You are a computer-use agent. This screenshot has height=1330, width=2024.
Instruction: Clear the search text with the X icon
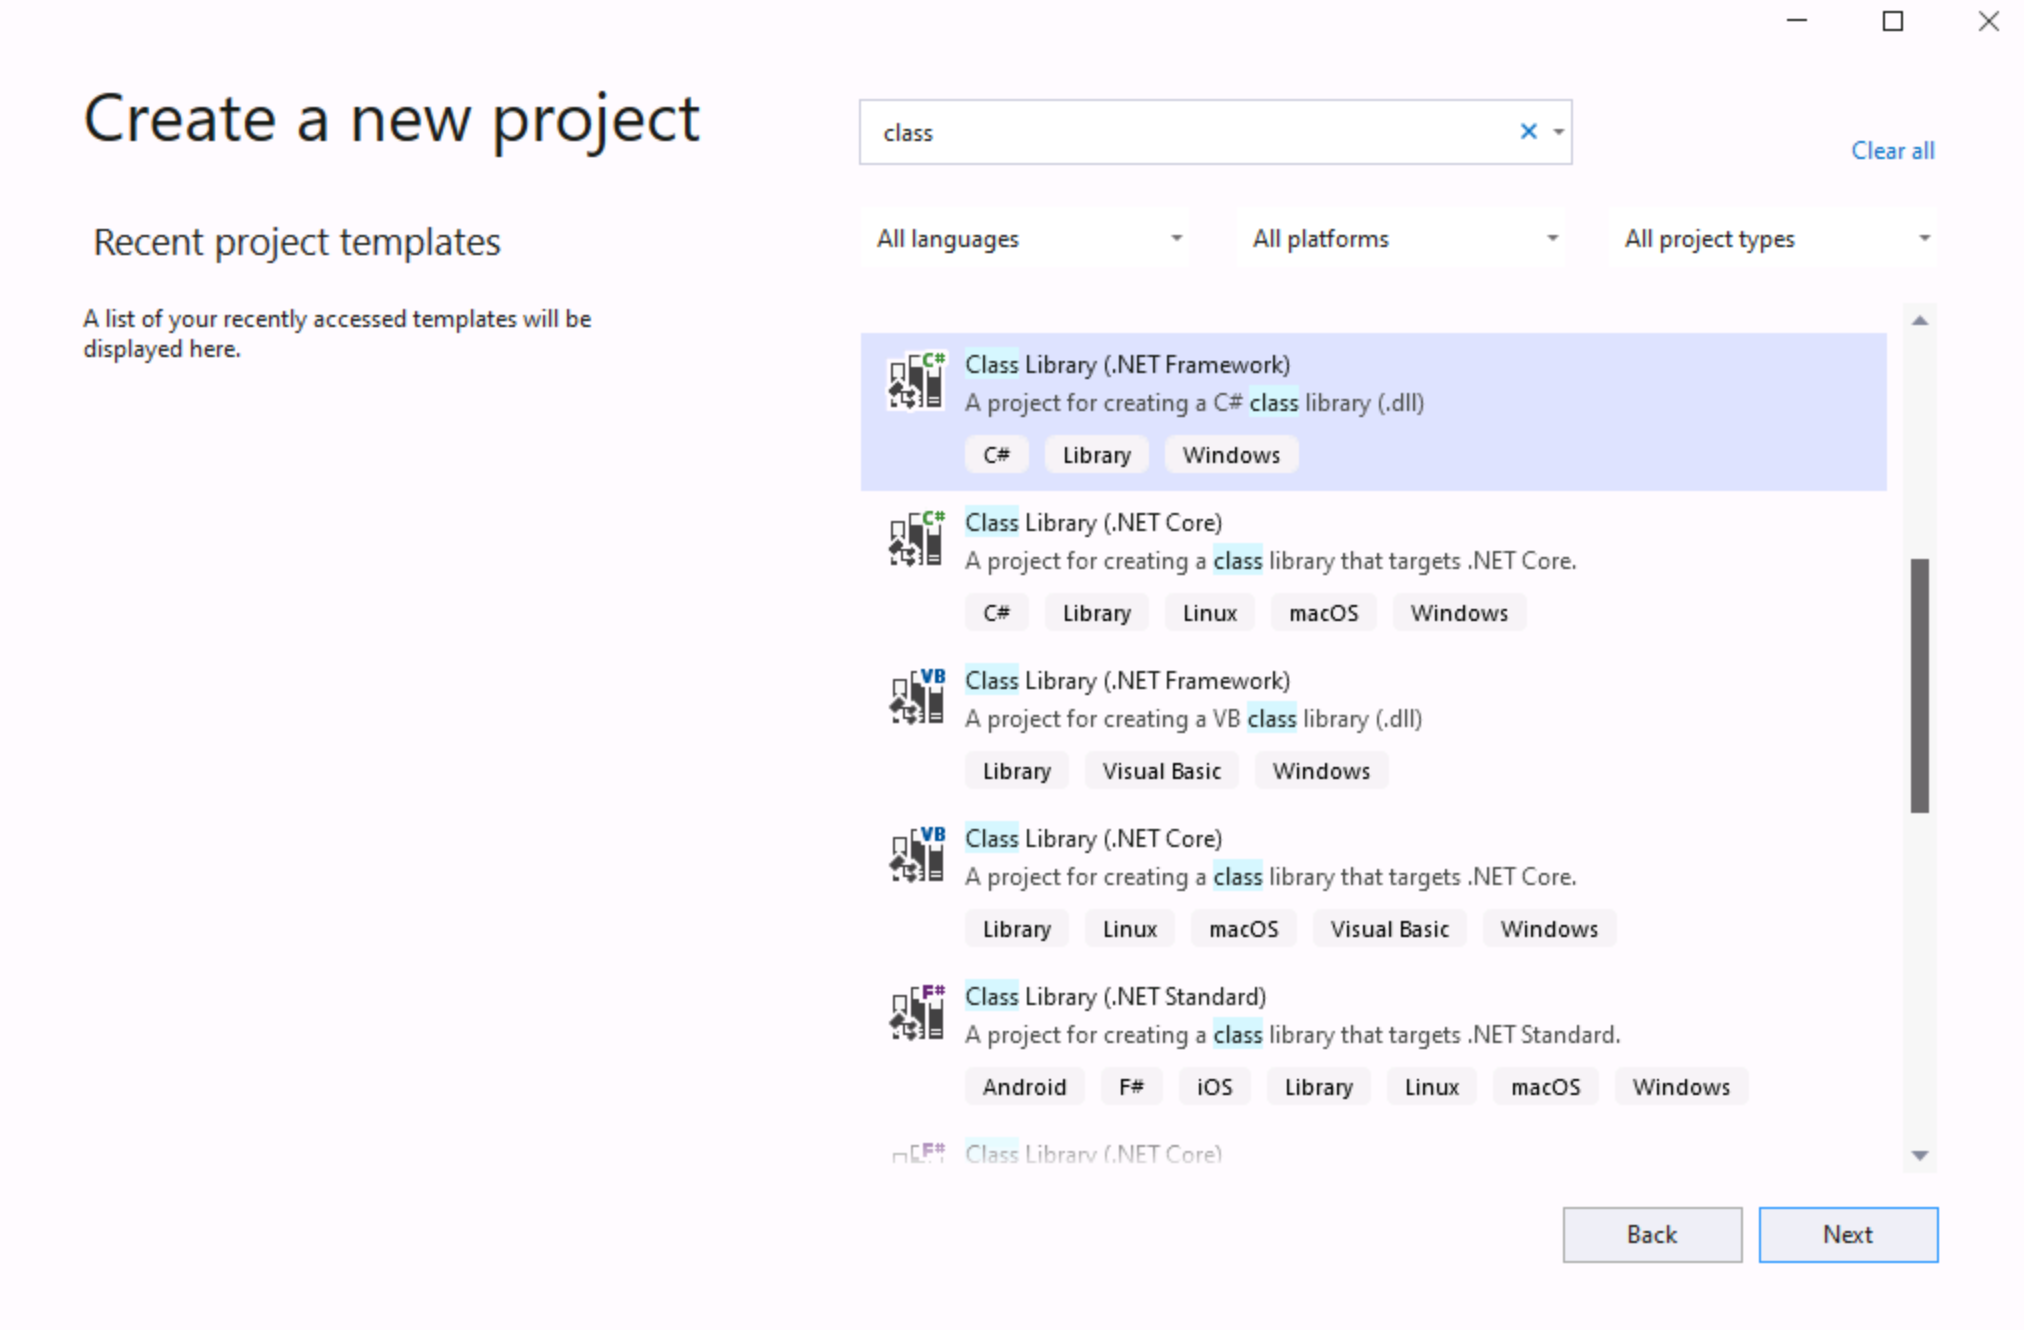point(1528,131)
